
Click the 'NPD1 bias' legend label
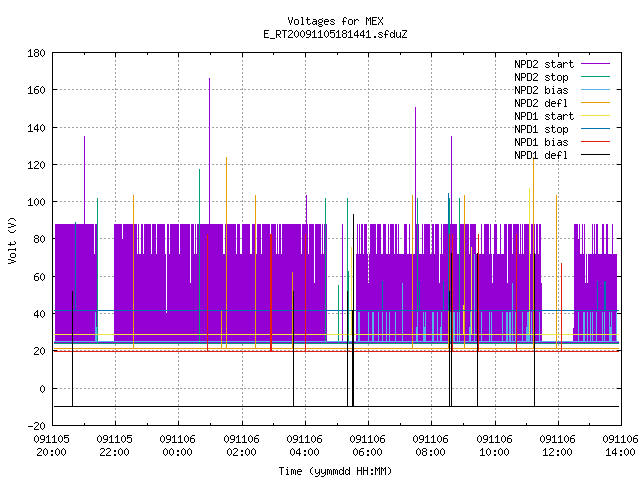point(541,142)
